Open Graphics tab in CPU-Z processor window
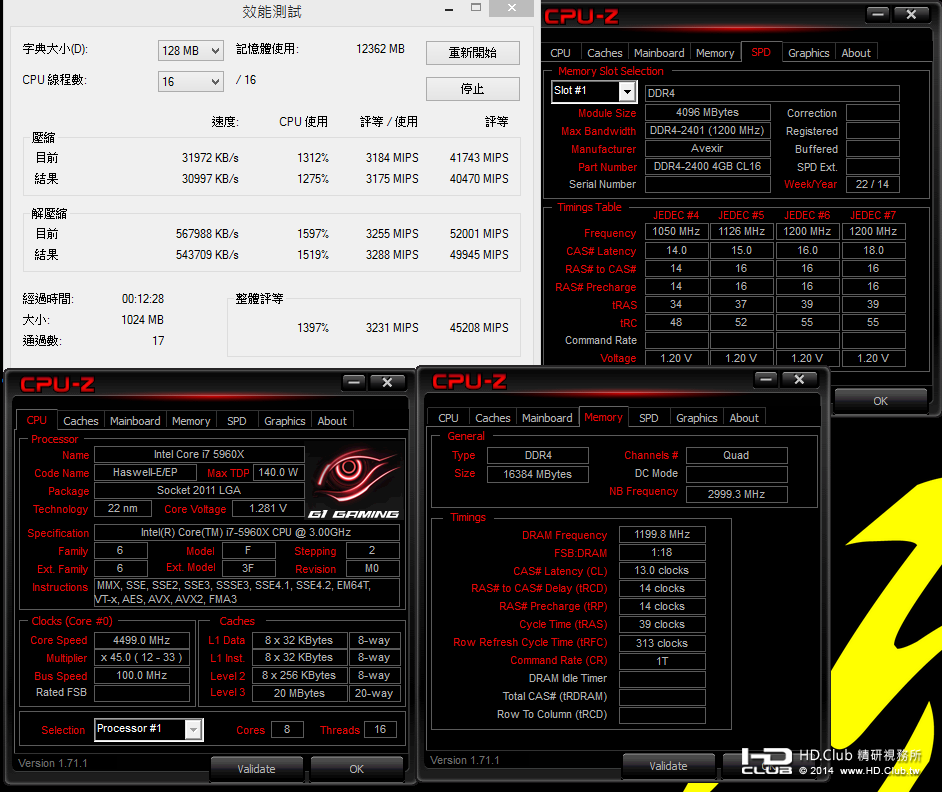This screenshot has width=942, height=792. click(x=285, y=421)
